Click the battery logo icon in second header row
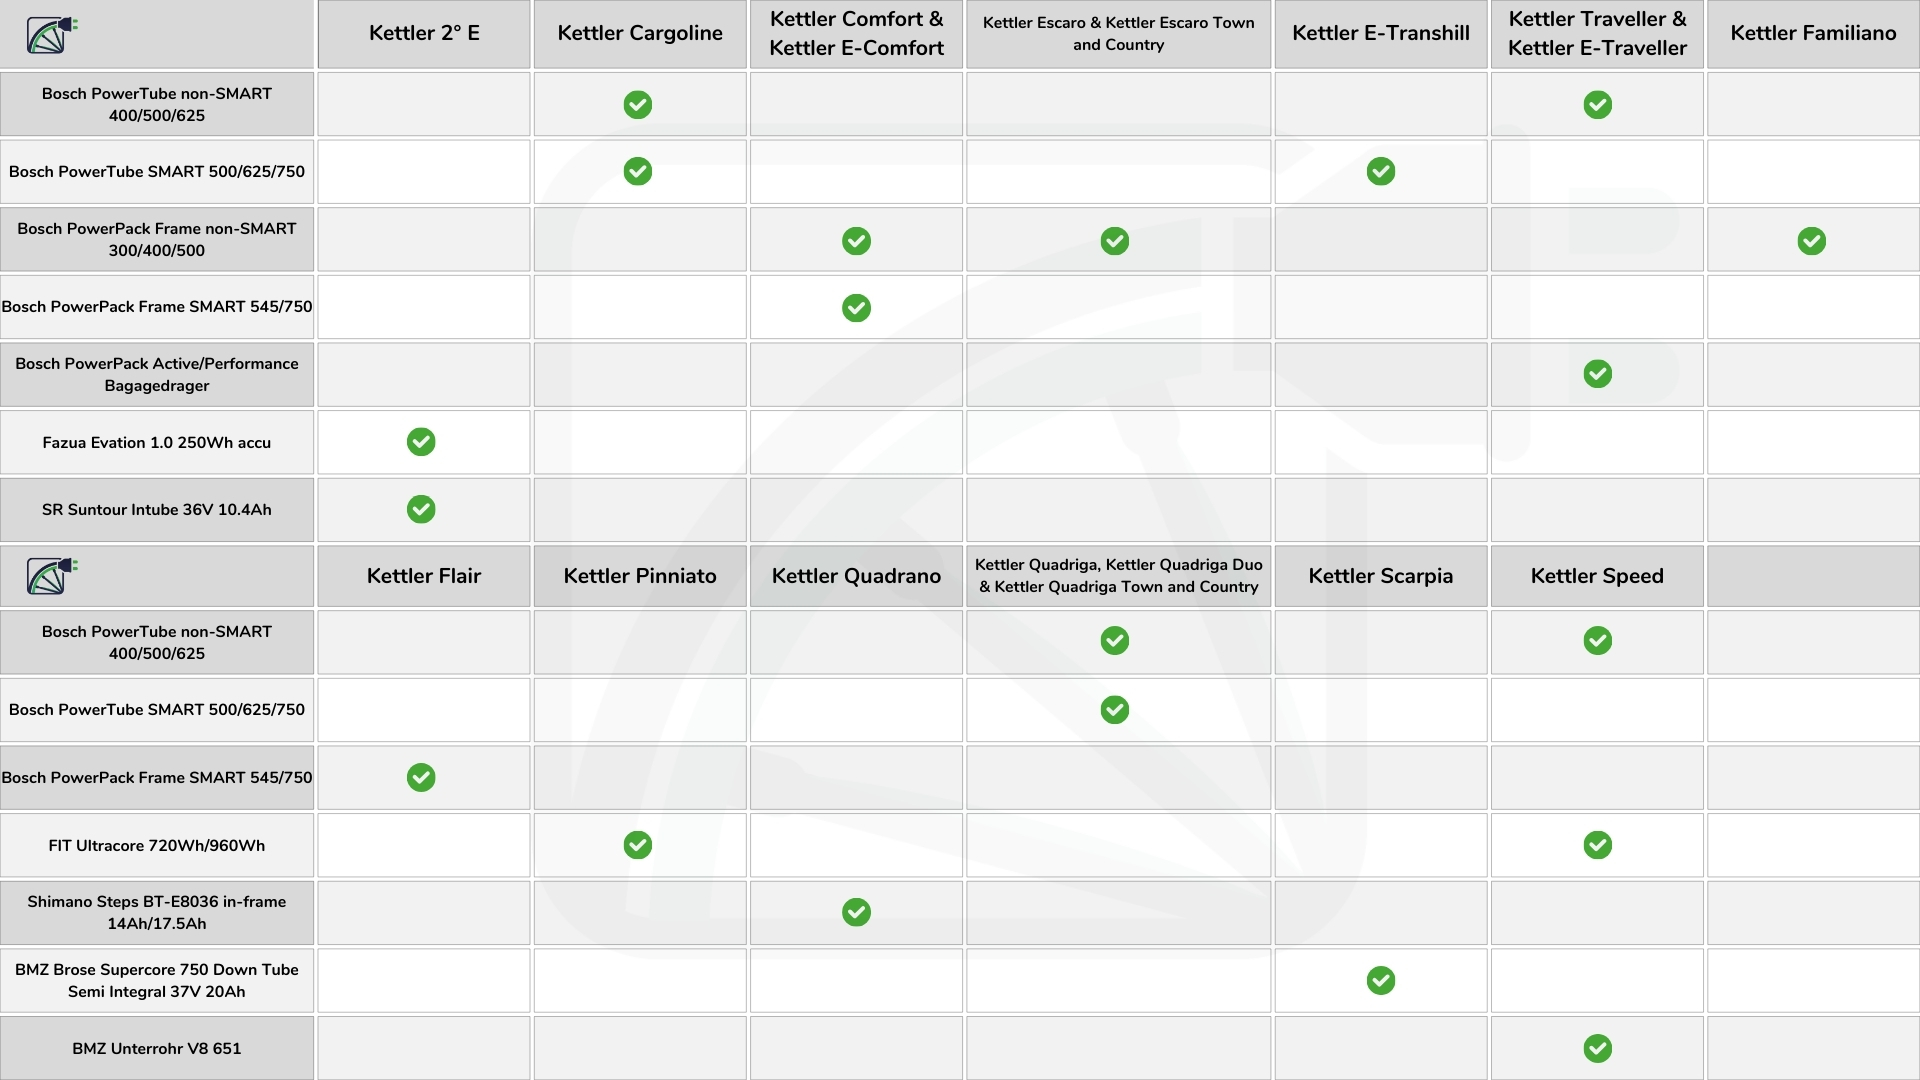 click(x=52, y=576)
